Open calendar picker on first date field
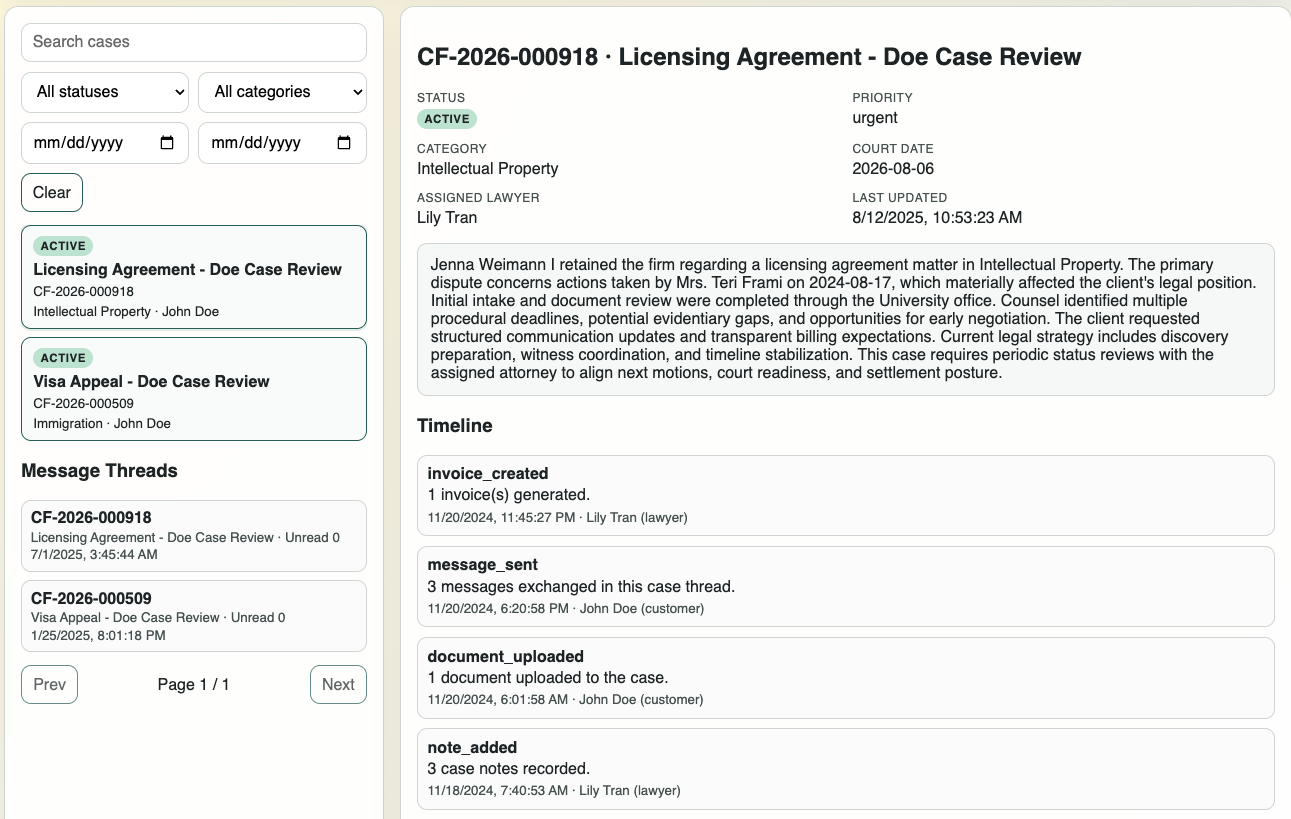Image resolution: width=1291 pixels, height=819 pixels. click(167, 143)
